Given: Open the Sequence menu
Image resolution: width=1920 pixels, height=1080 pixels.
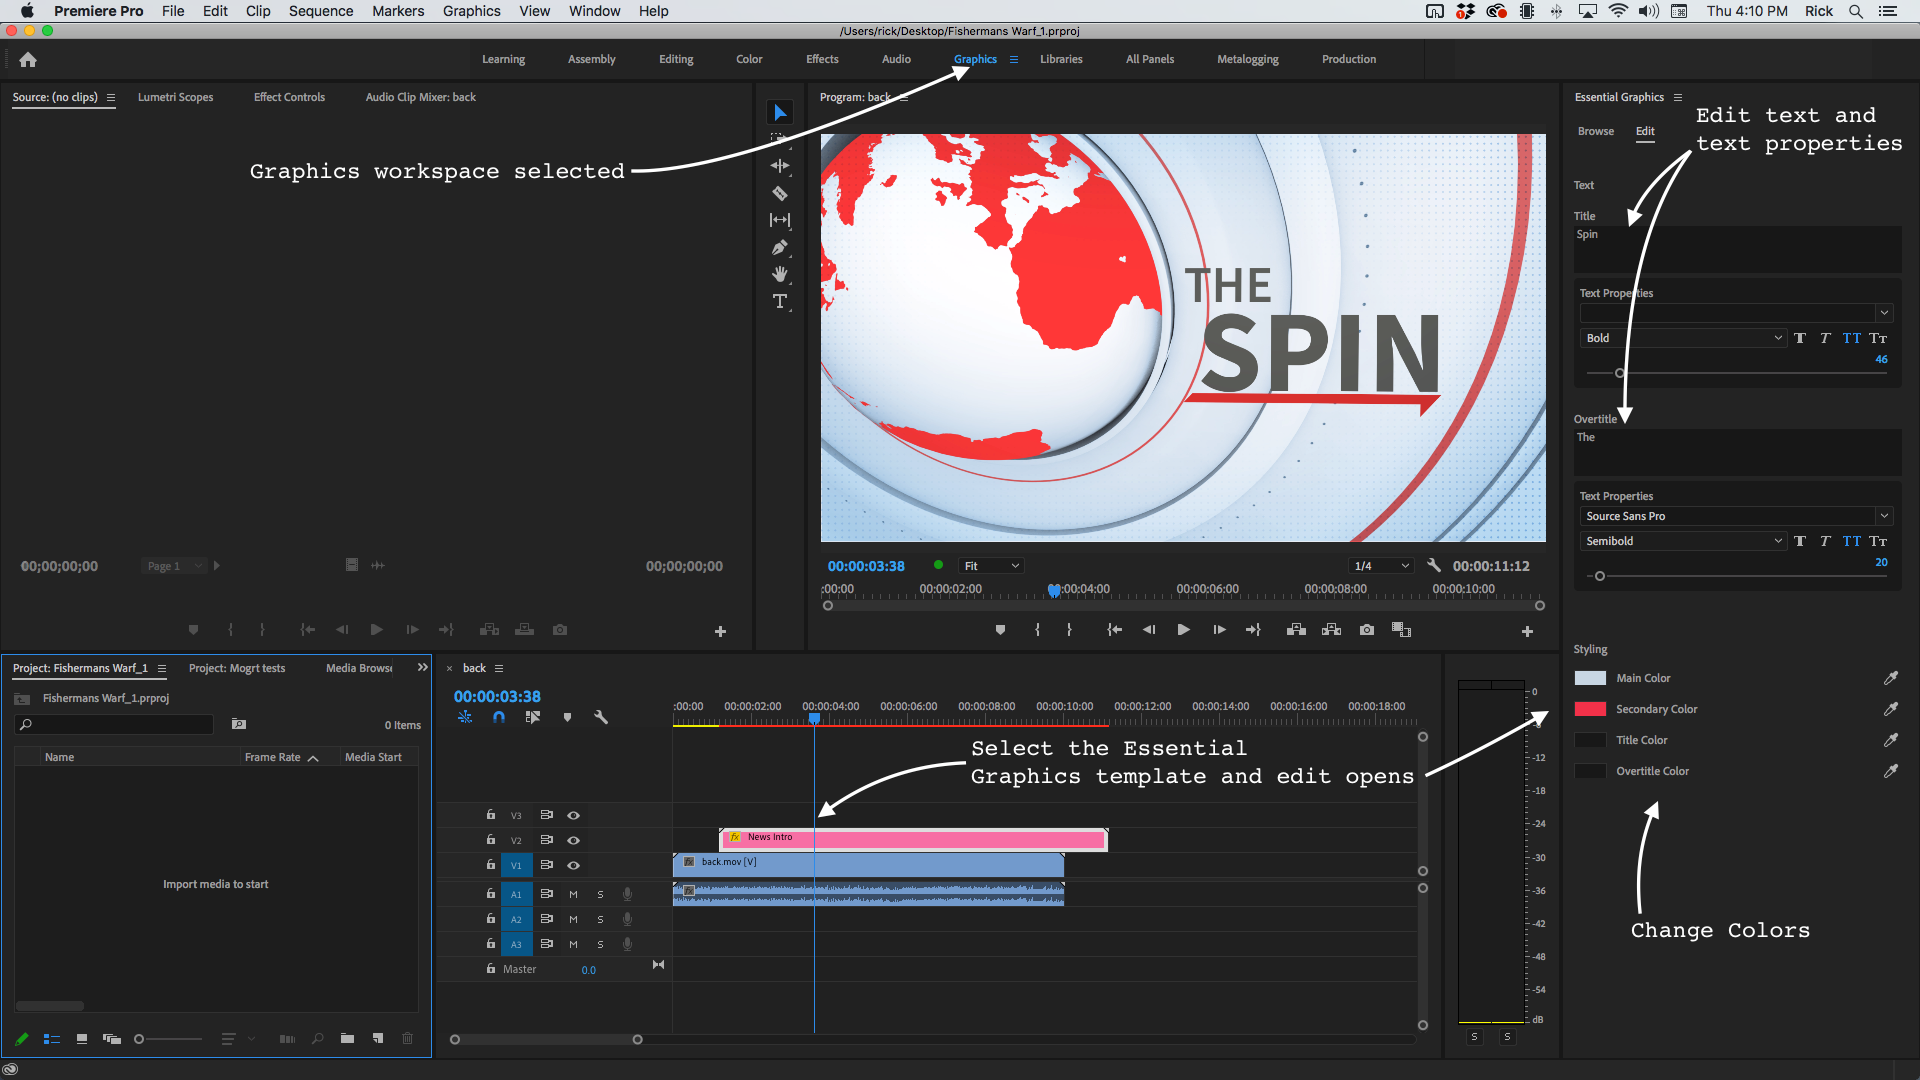Looking at the screenshot, I should tap(321, 11).
